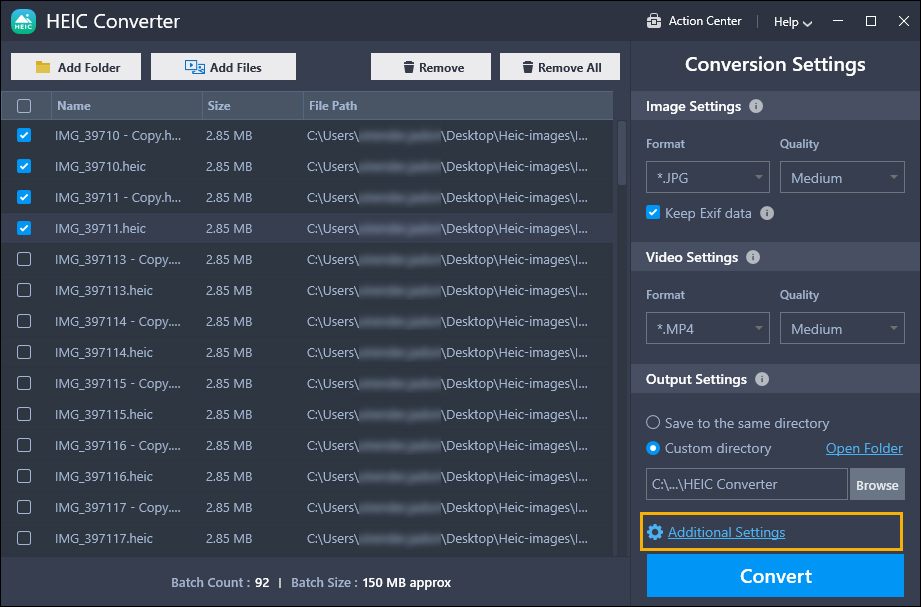Open the image Quality Medium dropdown
This screenshot has width=921, height=607.
tap(842, 177)
